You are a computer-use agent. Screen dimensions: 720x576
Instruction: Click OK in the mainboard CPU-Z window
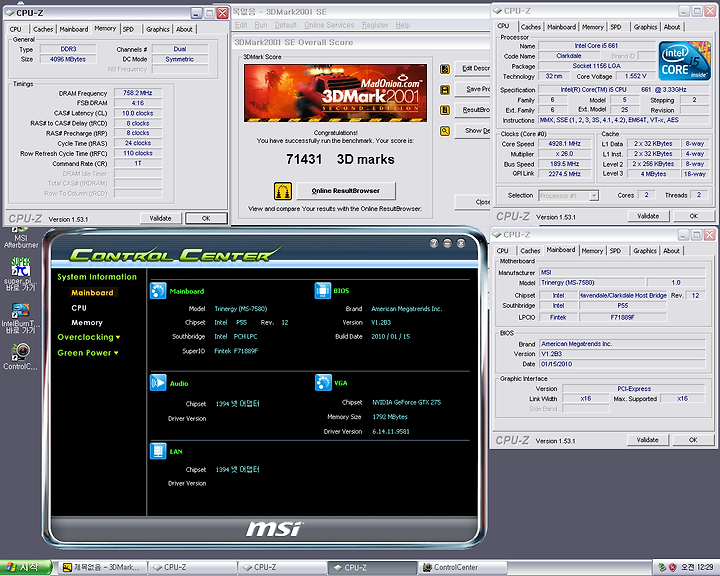coord(693,440)
